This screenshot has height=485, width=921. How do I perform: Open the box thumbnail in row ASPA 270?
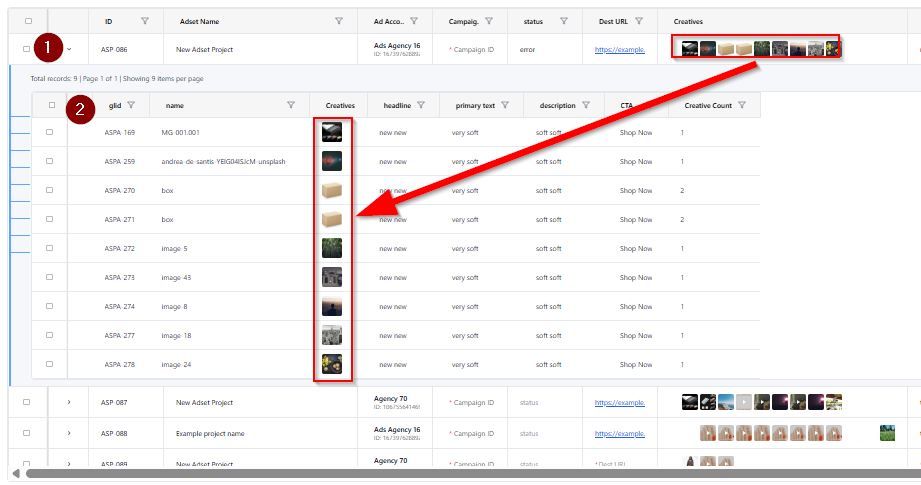pyautogui.click(x=332, y=190)
